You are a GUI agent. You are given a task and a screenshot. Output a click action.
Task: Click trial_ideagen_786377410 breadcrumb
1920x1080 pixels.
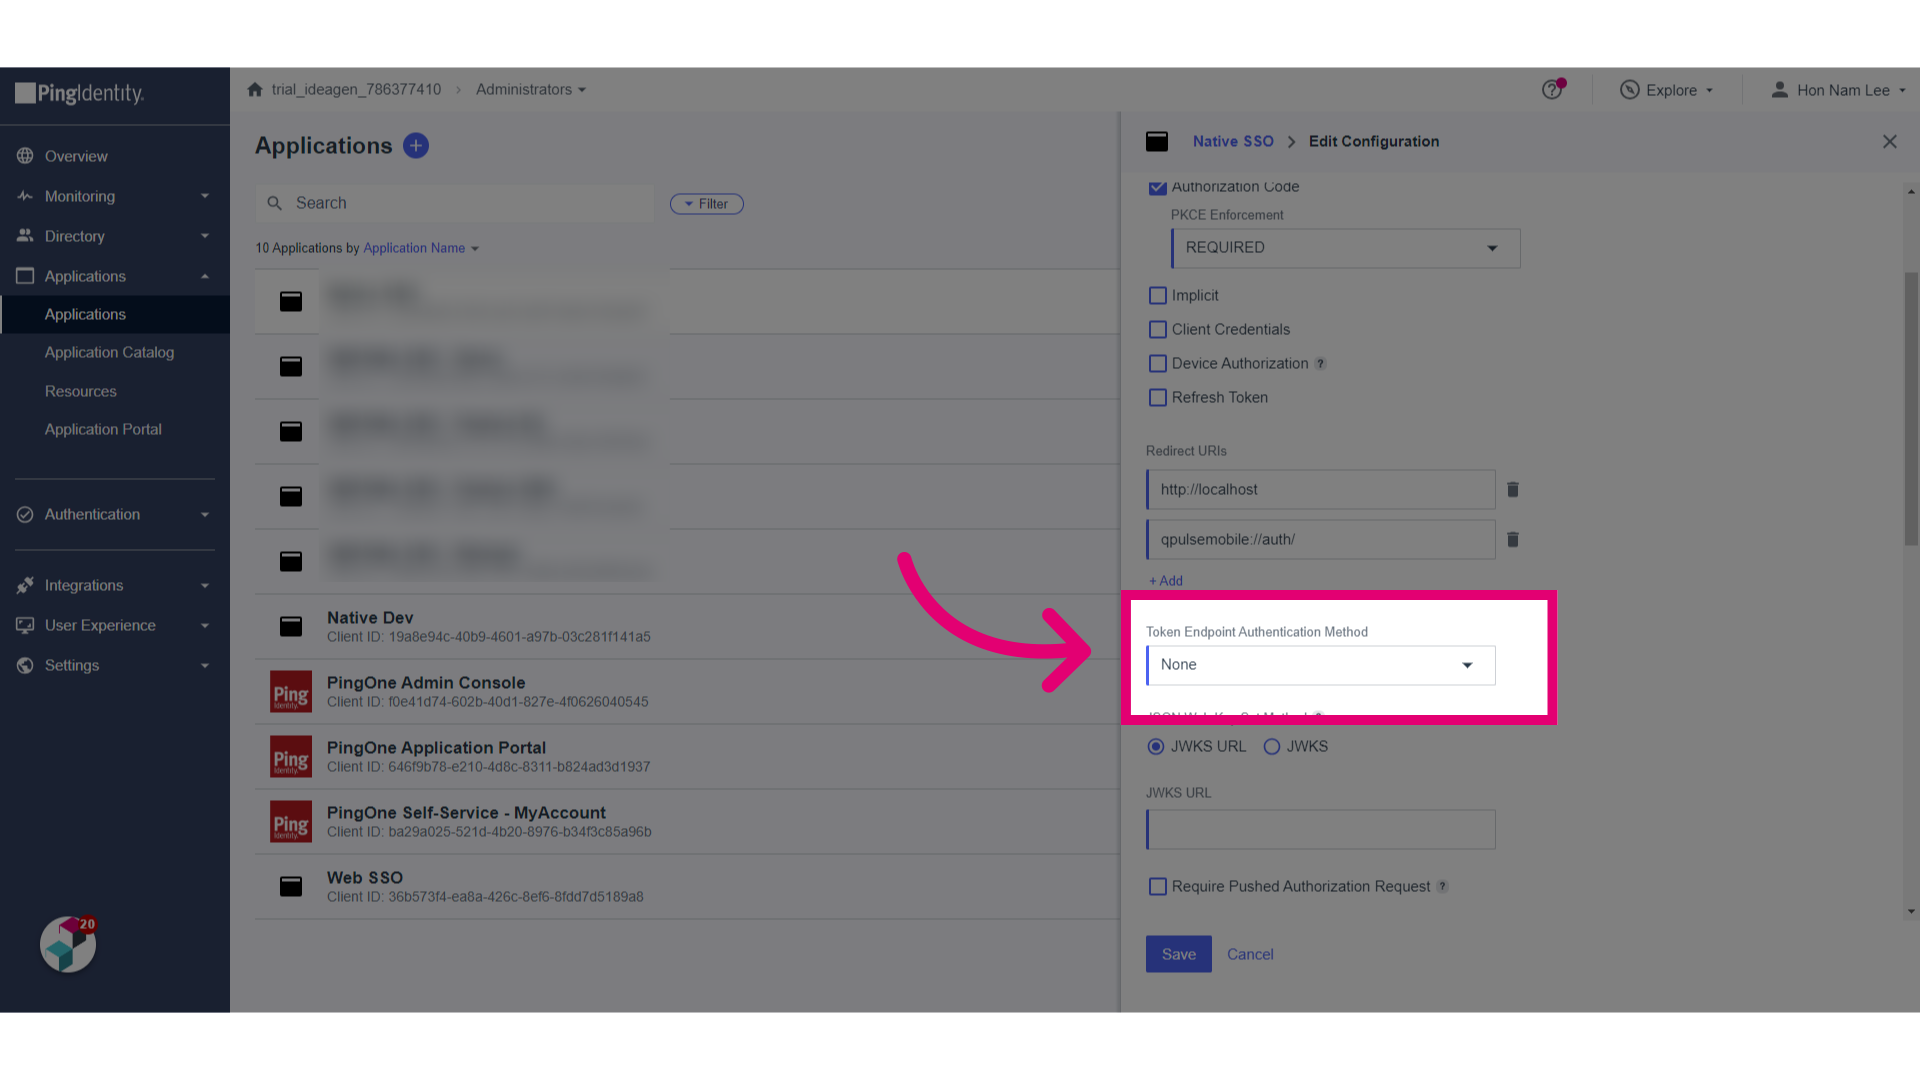tap(356, 89)
